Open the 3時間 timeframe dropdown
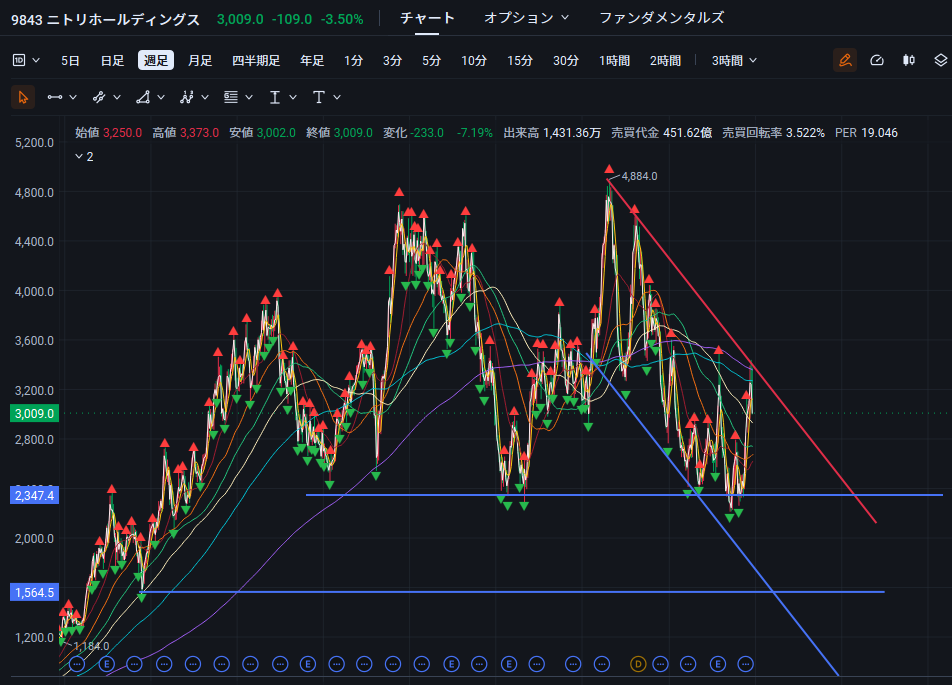952x685 pixels. click(734, 60)
